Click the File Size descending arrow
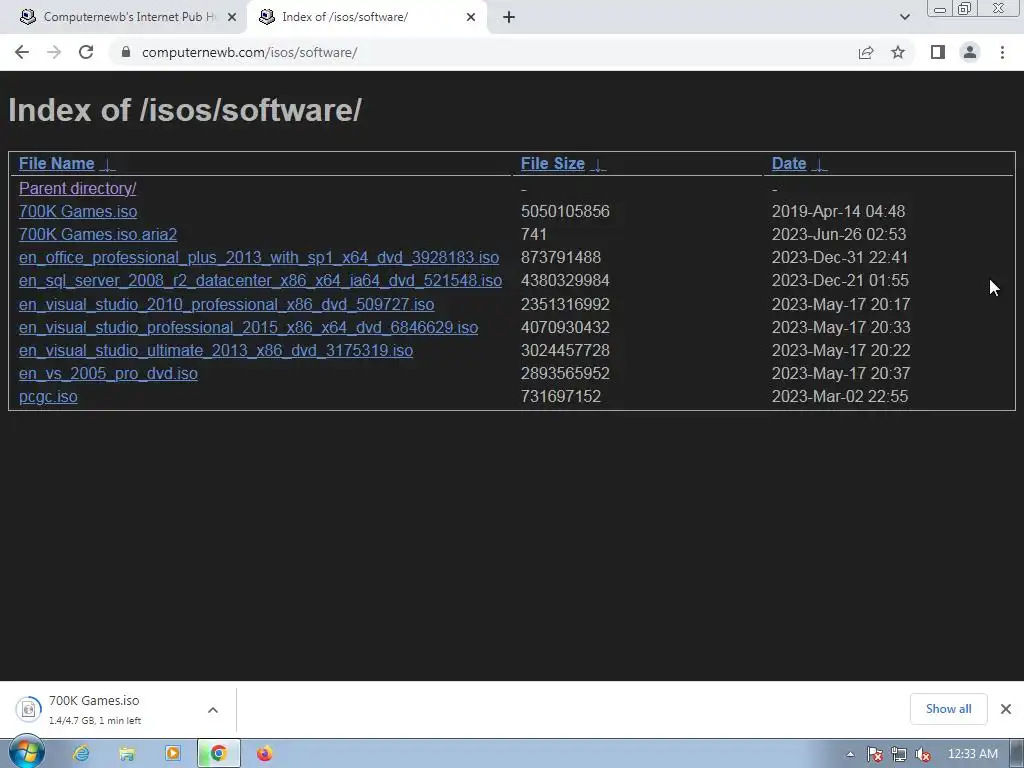The image size is (1024, 768). coord(598,165)
